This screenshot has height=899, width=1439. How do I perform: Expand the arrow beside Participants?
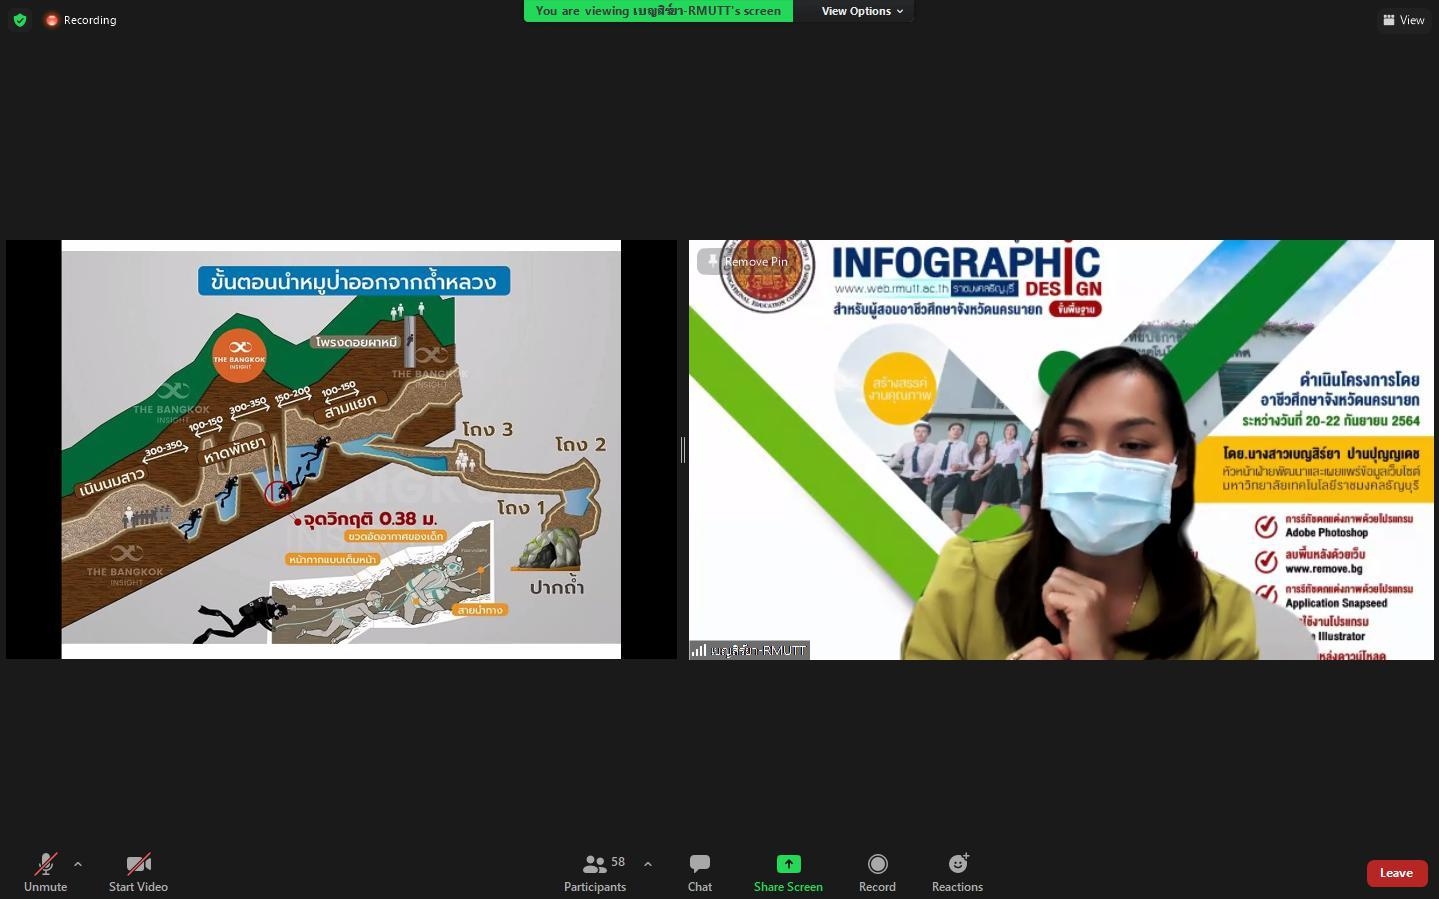click(x=648, y=864)
